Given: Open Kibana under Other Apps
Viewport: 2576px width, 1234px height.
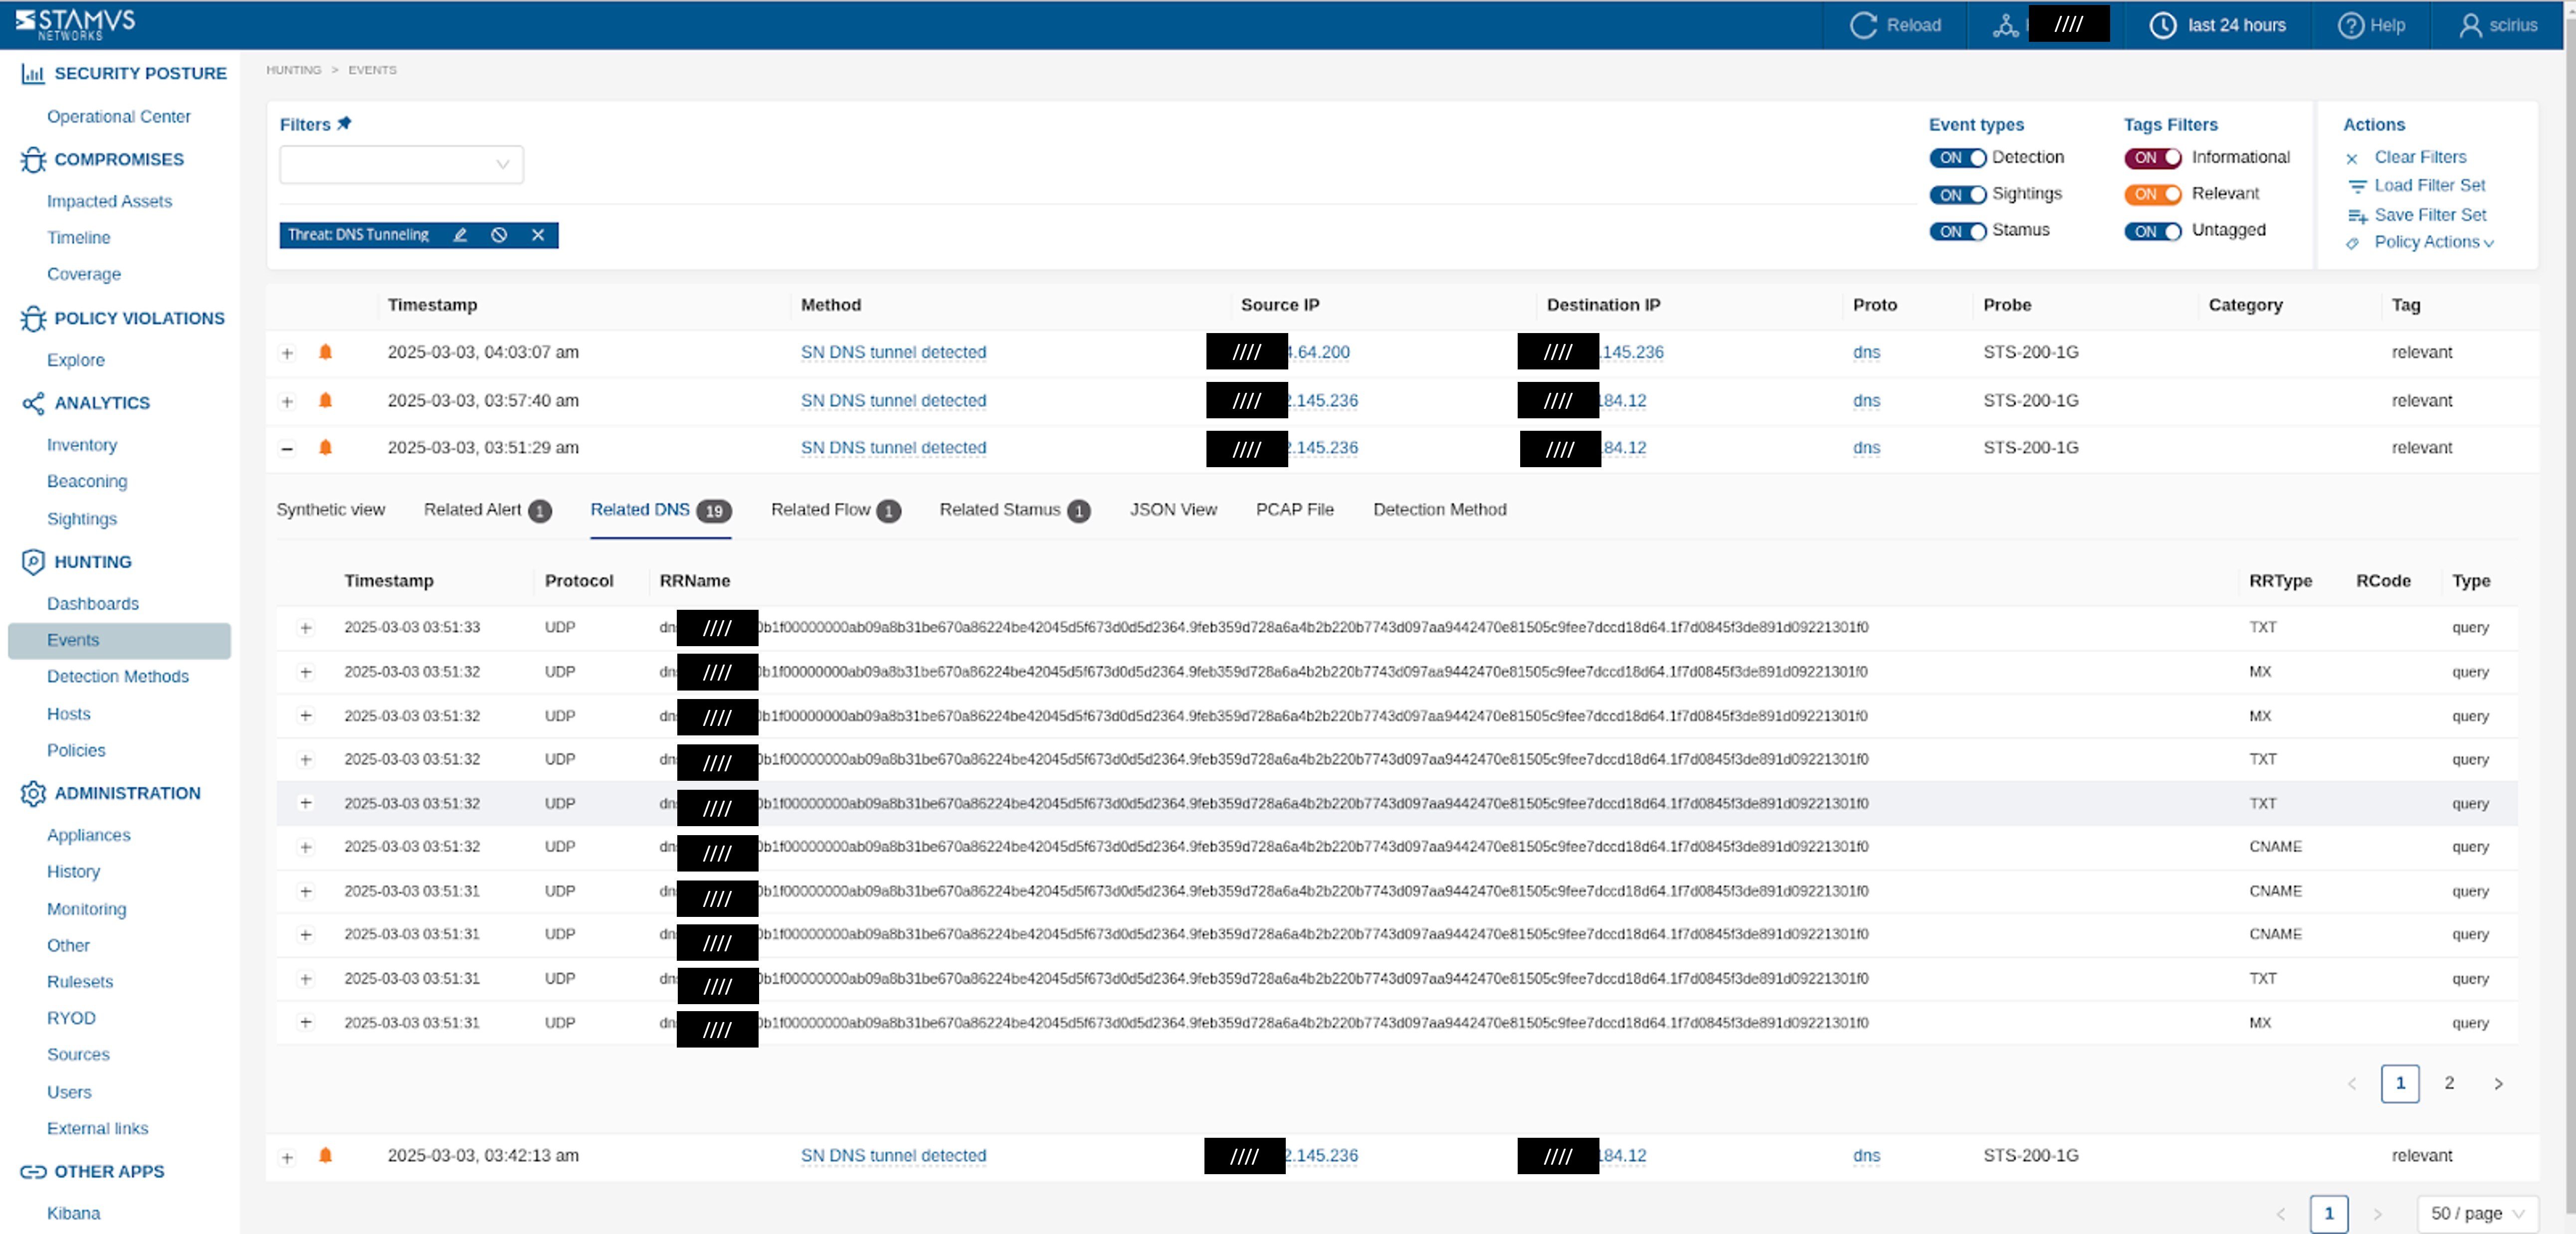Looking at the screenshot, I should [73, 1213].
